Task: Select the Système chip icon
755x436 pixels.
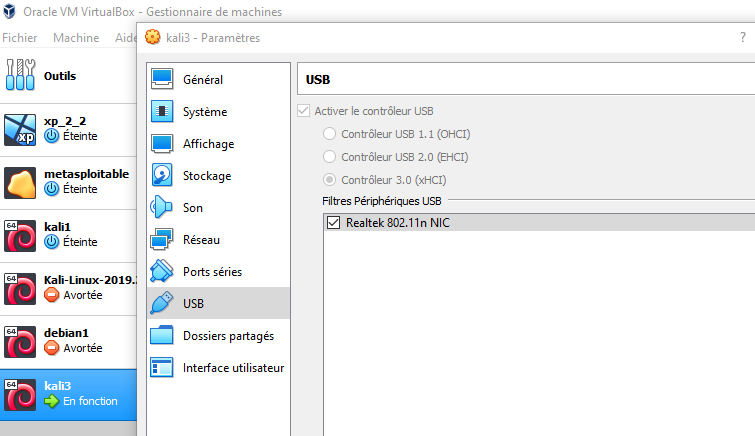Action: (x=162, y=111)
